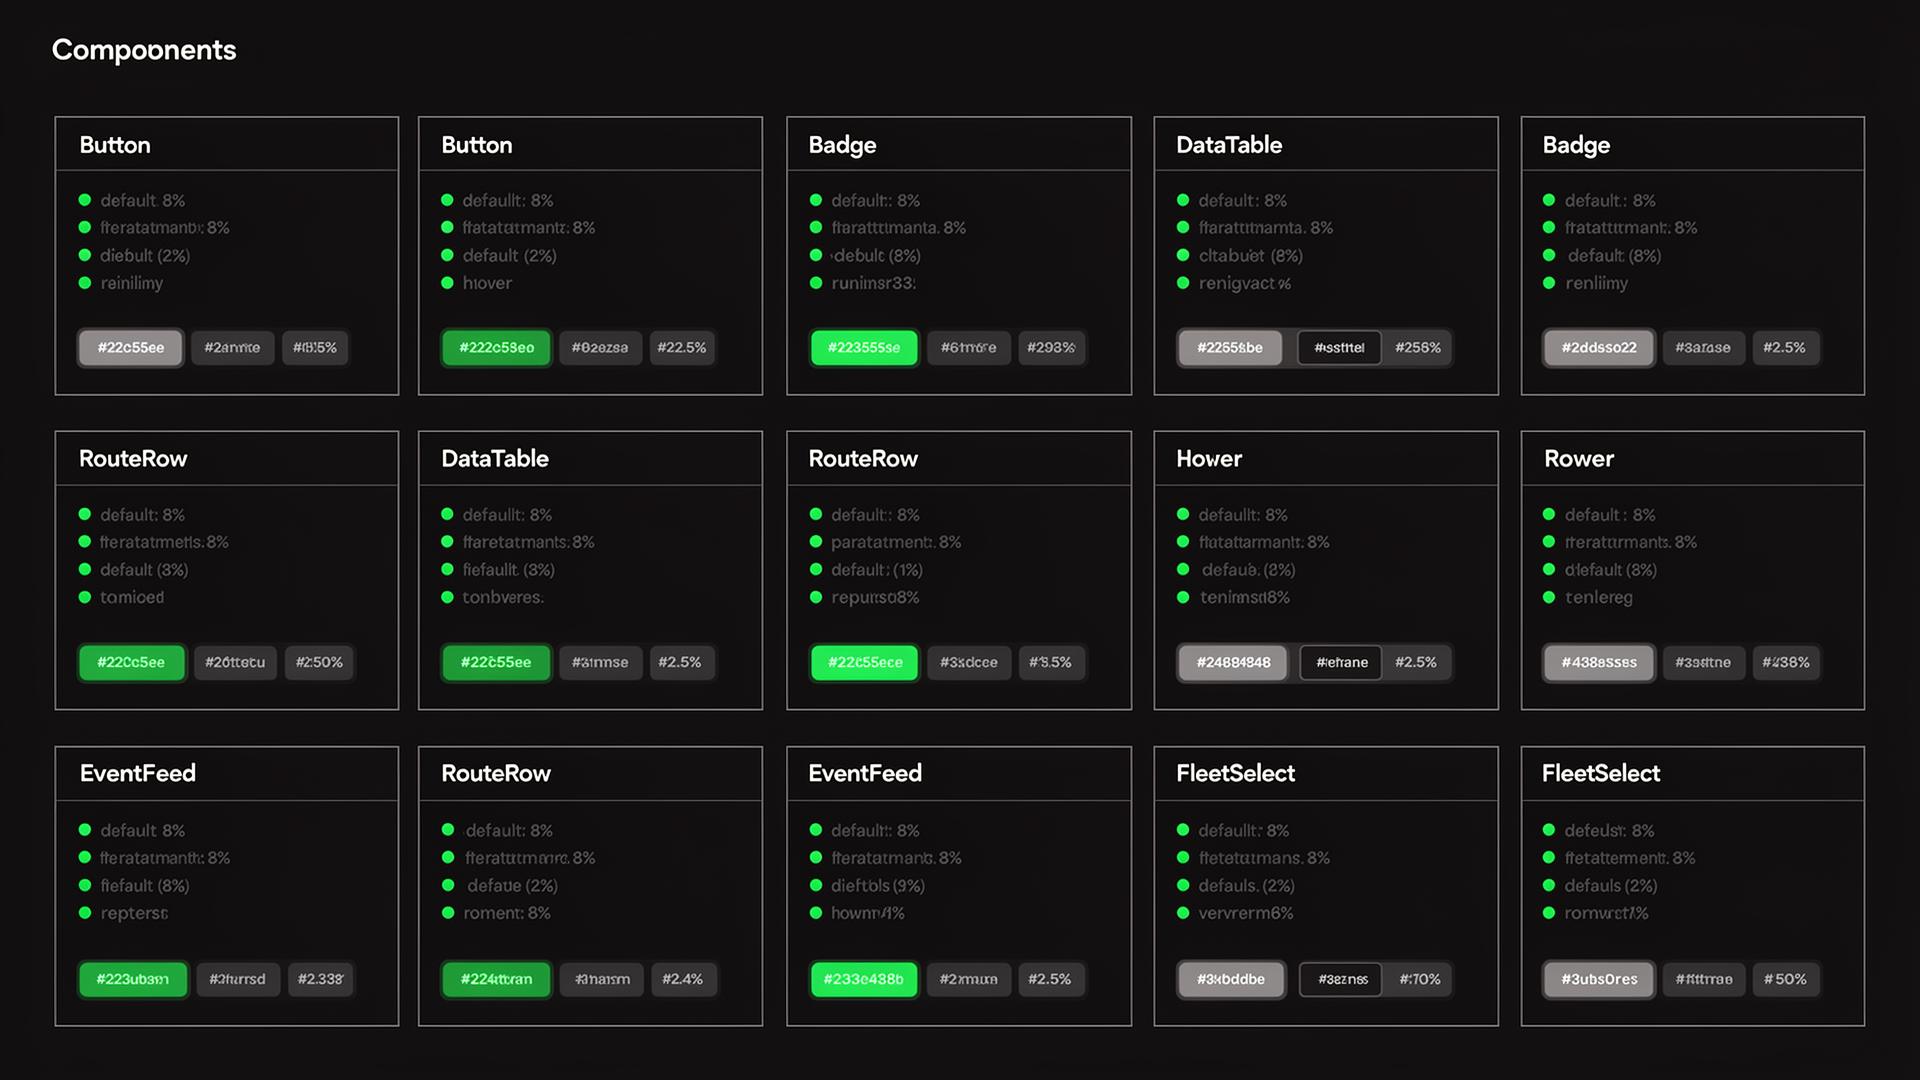The width and height of the screenshot is (1920, 1080).
Task: Choose the gray #3ubsOres chip
Action: click(x=1599, y=979)
